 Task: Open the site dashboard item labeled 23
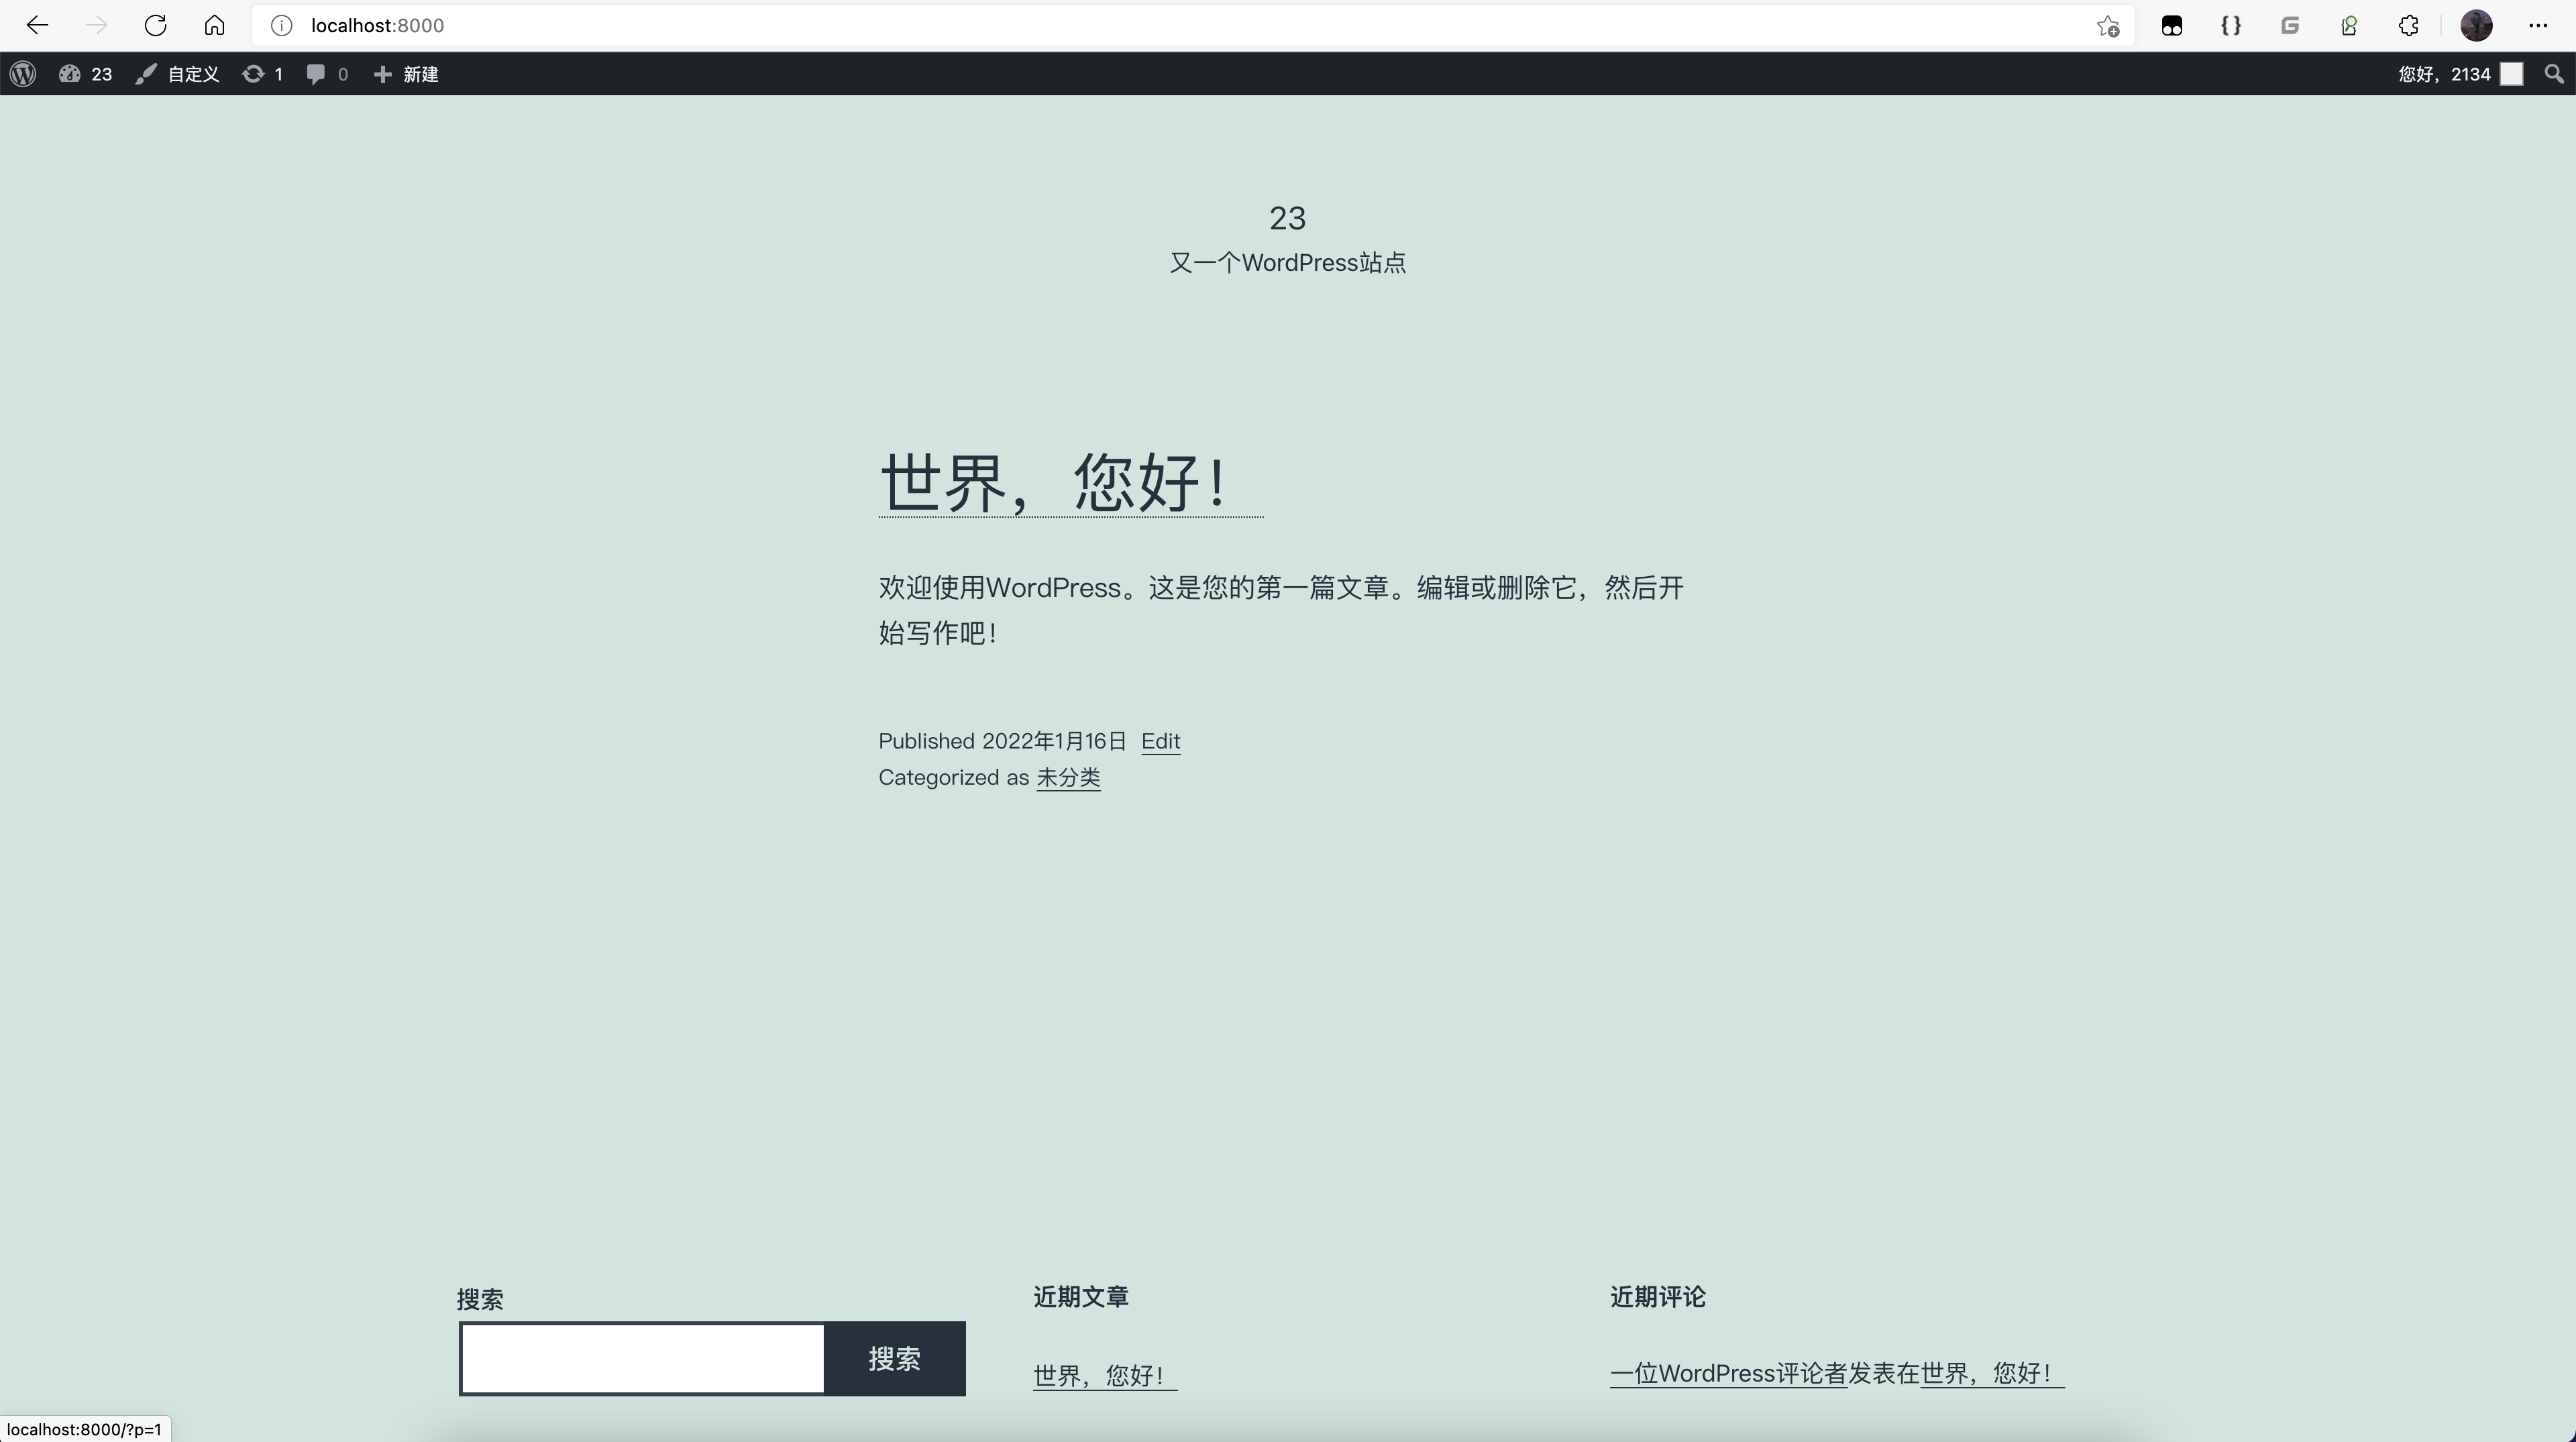(86, 74)
